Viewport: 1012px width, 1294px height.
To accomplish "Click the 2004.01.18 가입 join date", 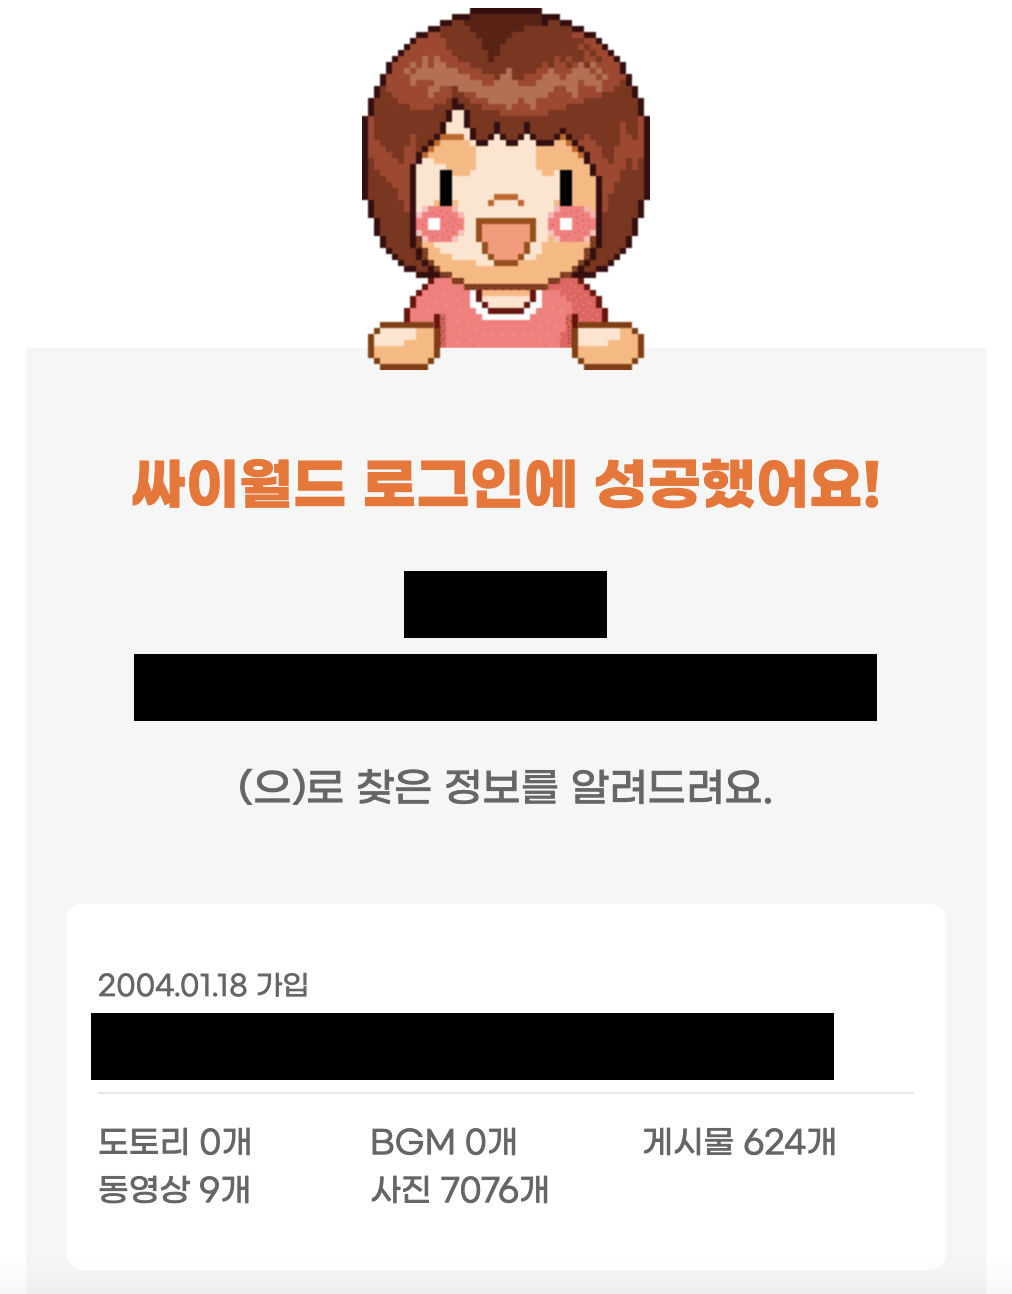I will click(x=203, y=985).
